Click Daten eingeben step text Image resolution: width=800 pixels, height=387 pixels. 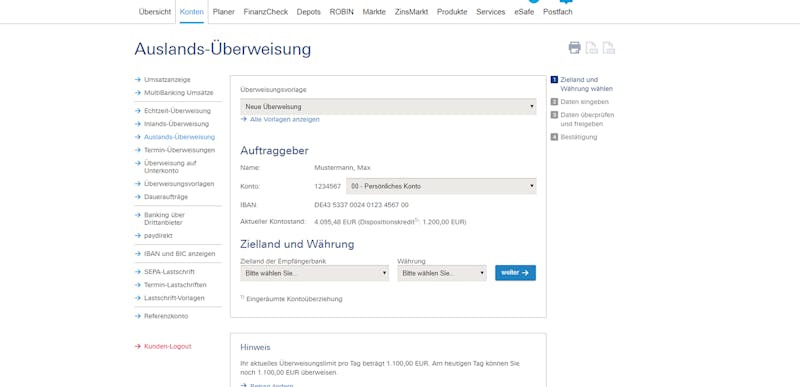(x=584, y=101)
